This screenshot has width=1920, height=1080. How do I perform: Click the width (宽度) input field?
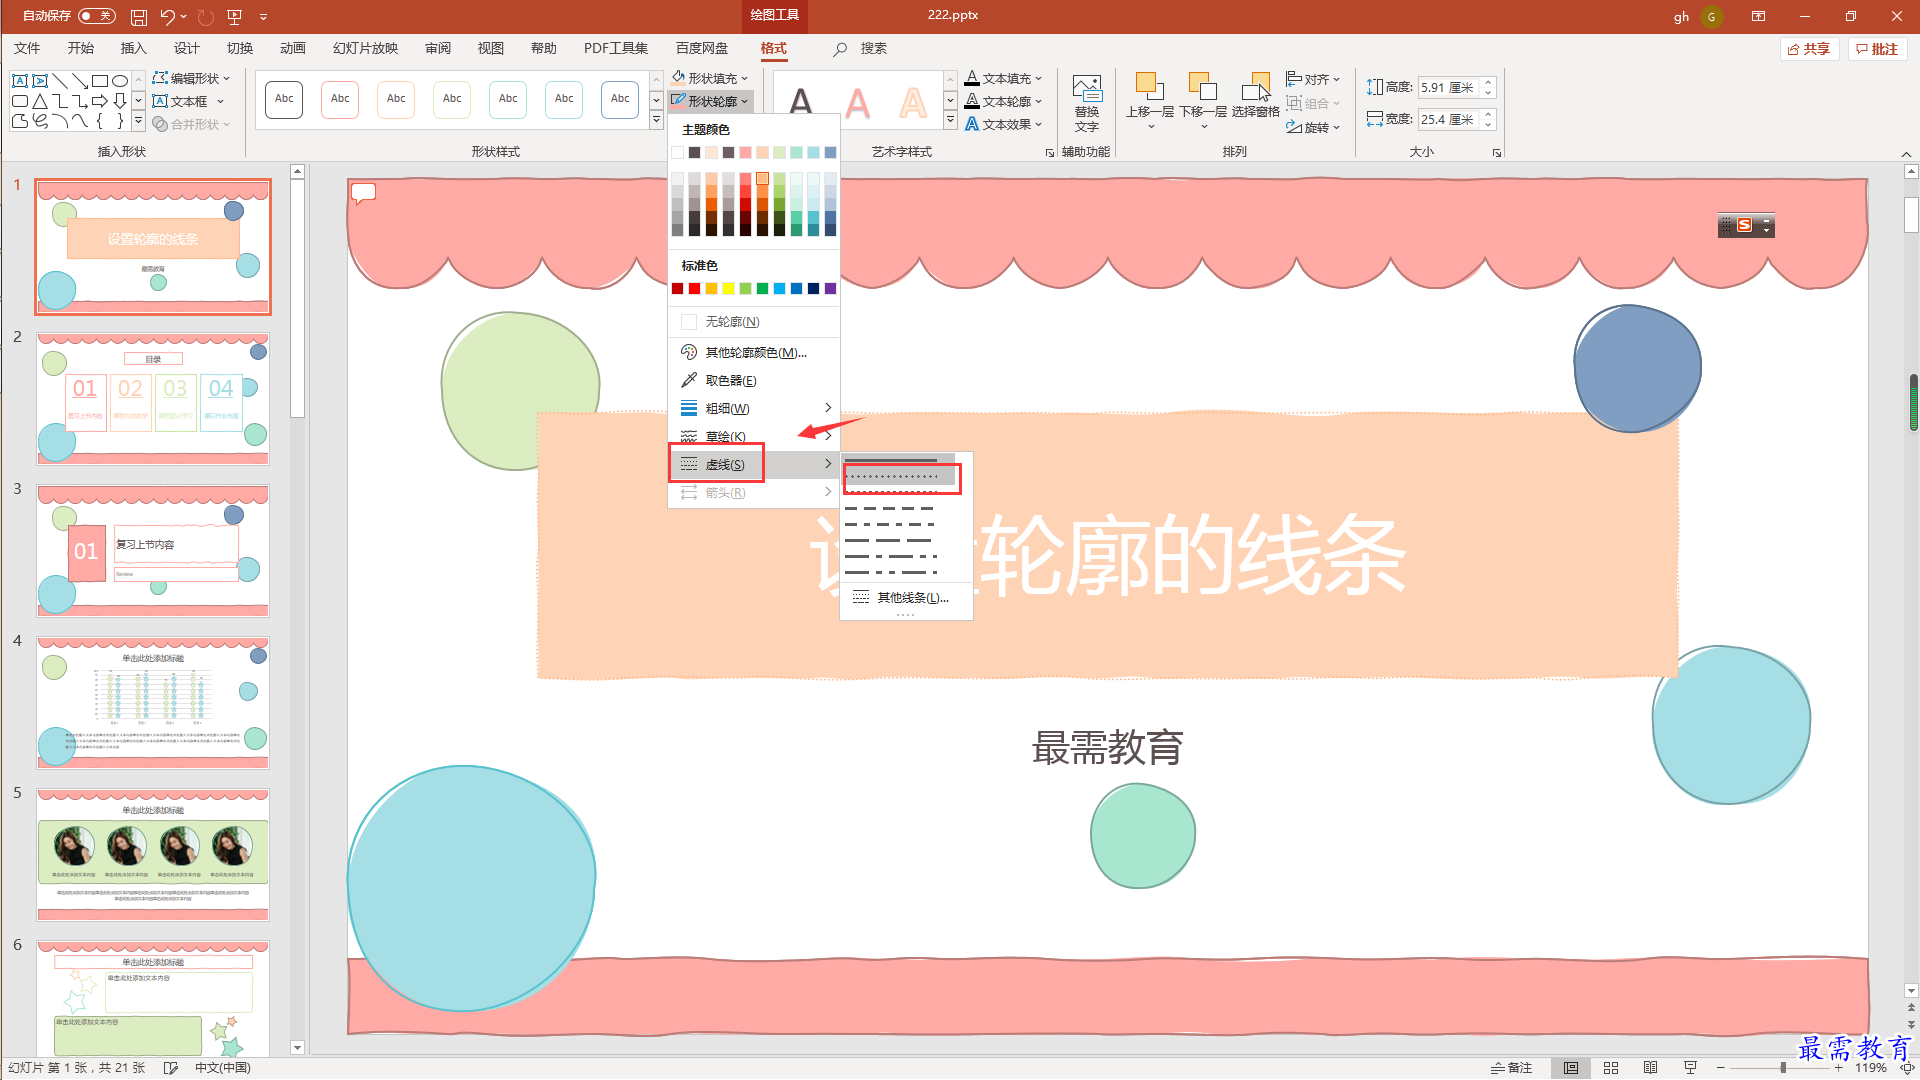(1448, 119)
